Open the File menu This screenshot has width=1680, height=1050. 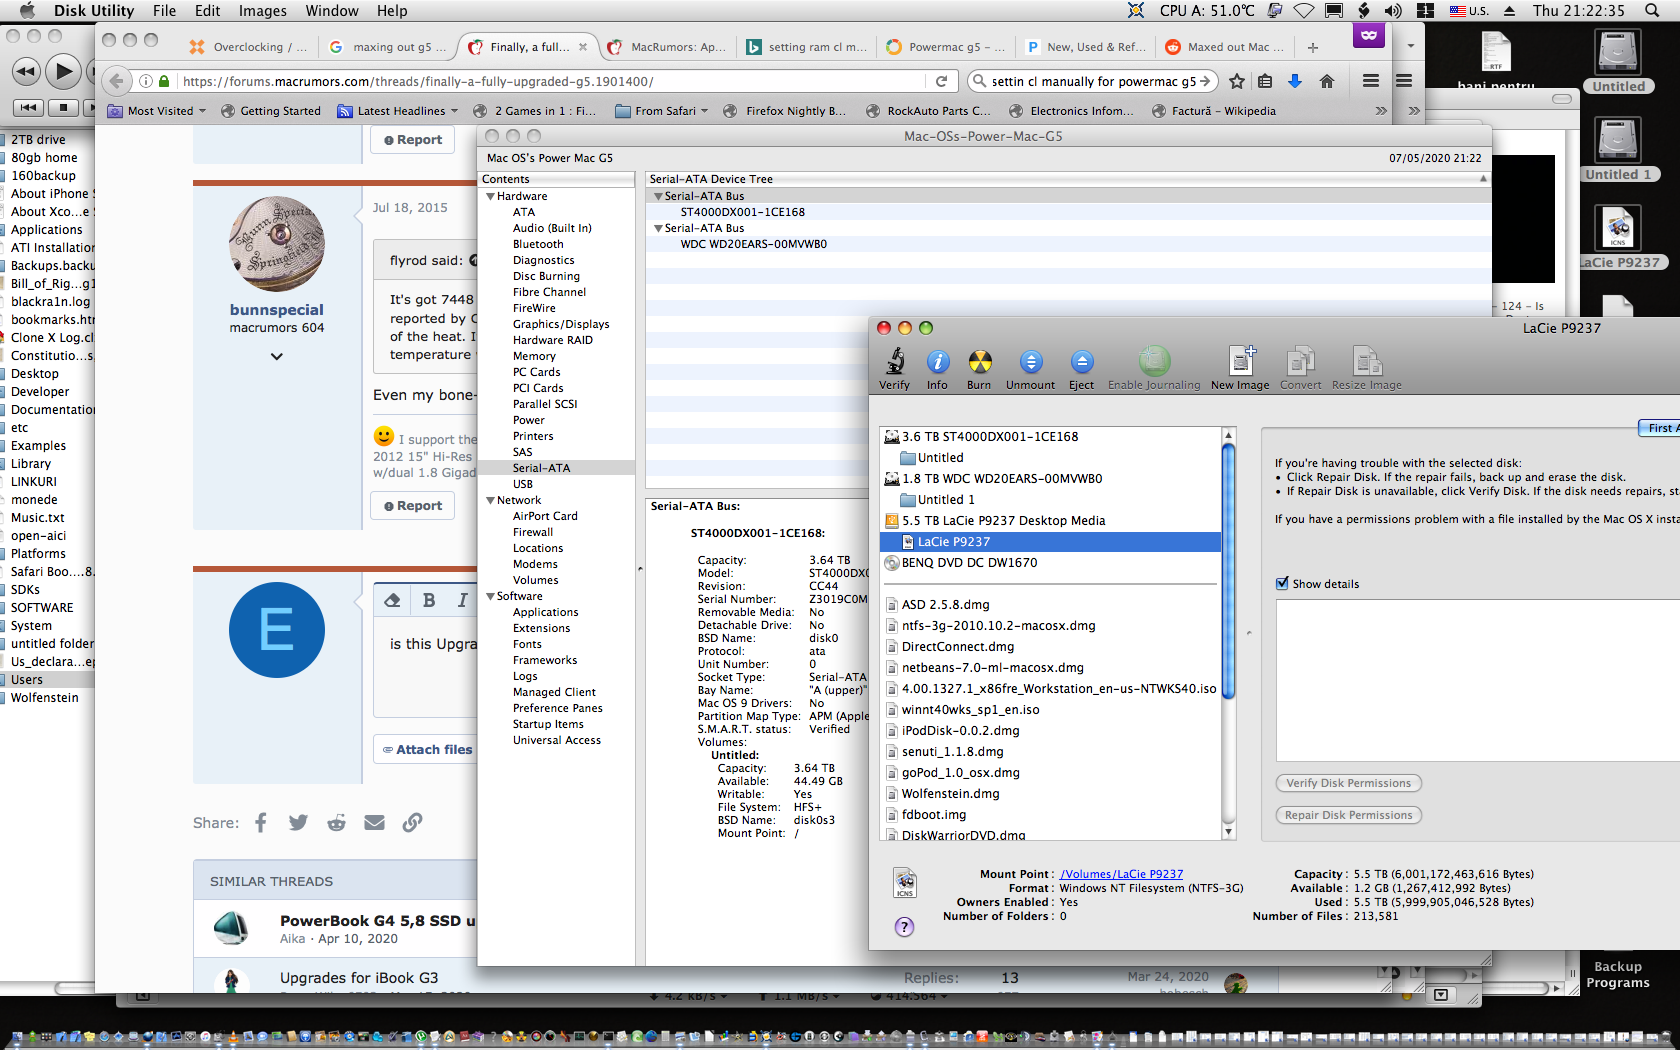pyautogui.click(x=164, y=10)
